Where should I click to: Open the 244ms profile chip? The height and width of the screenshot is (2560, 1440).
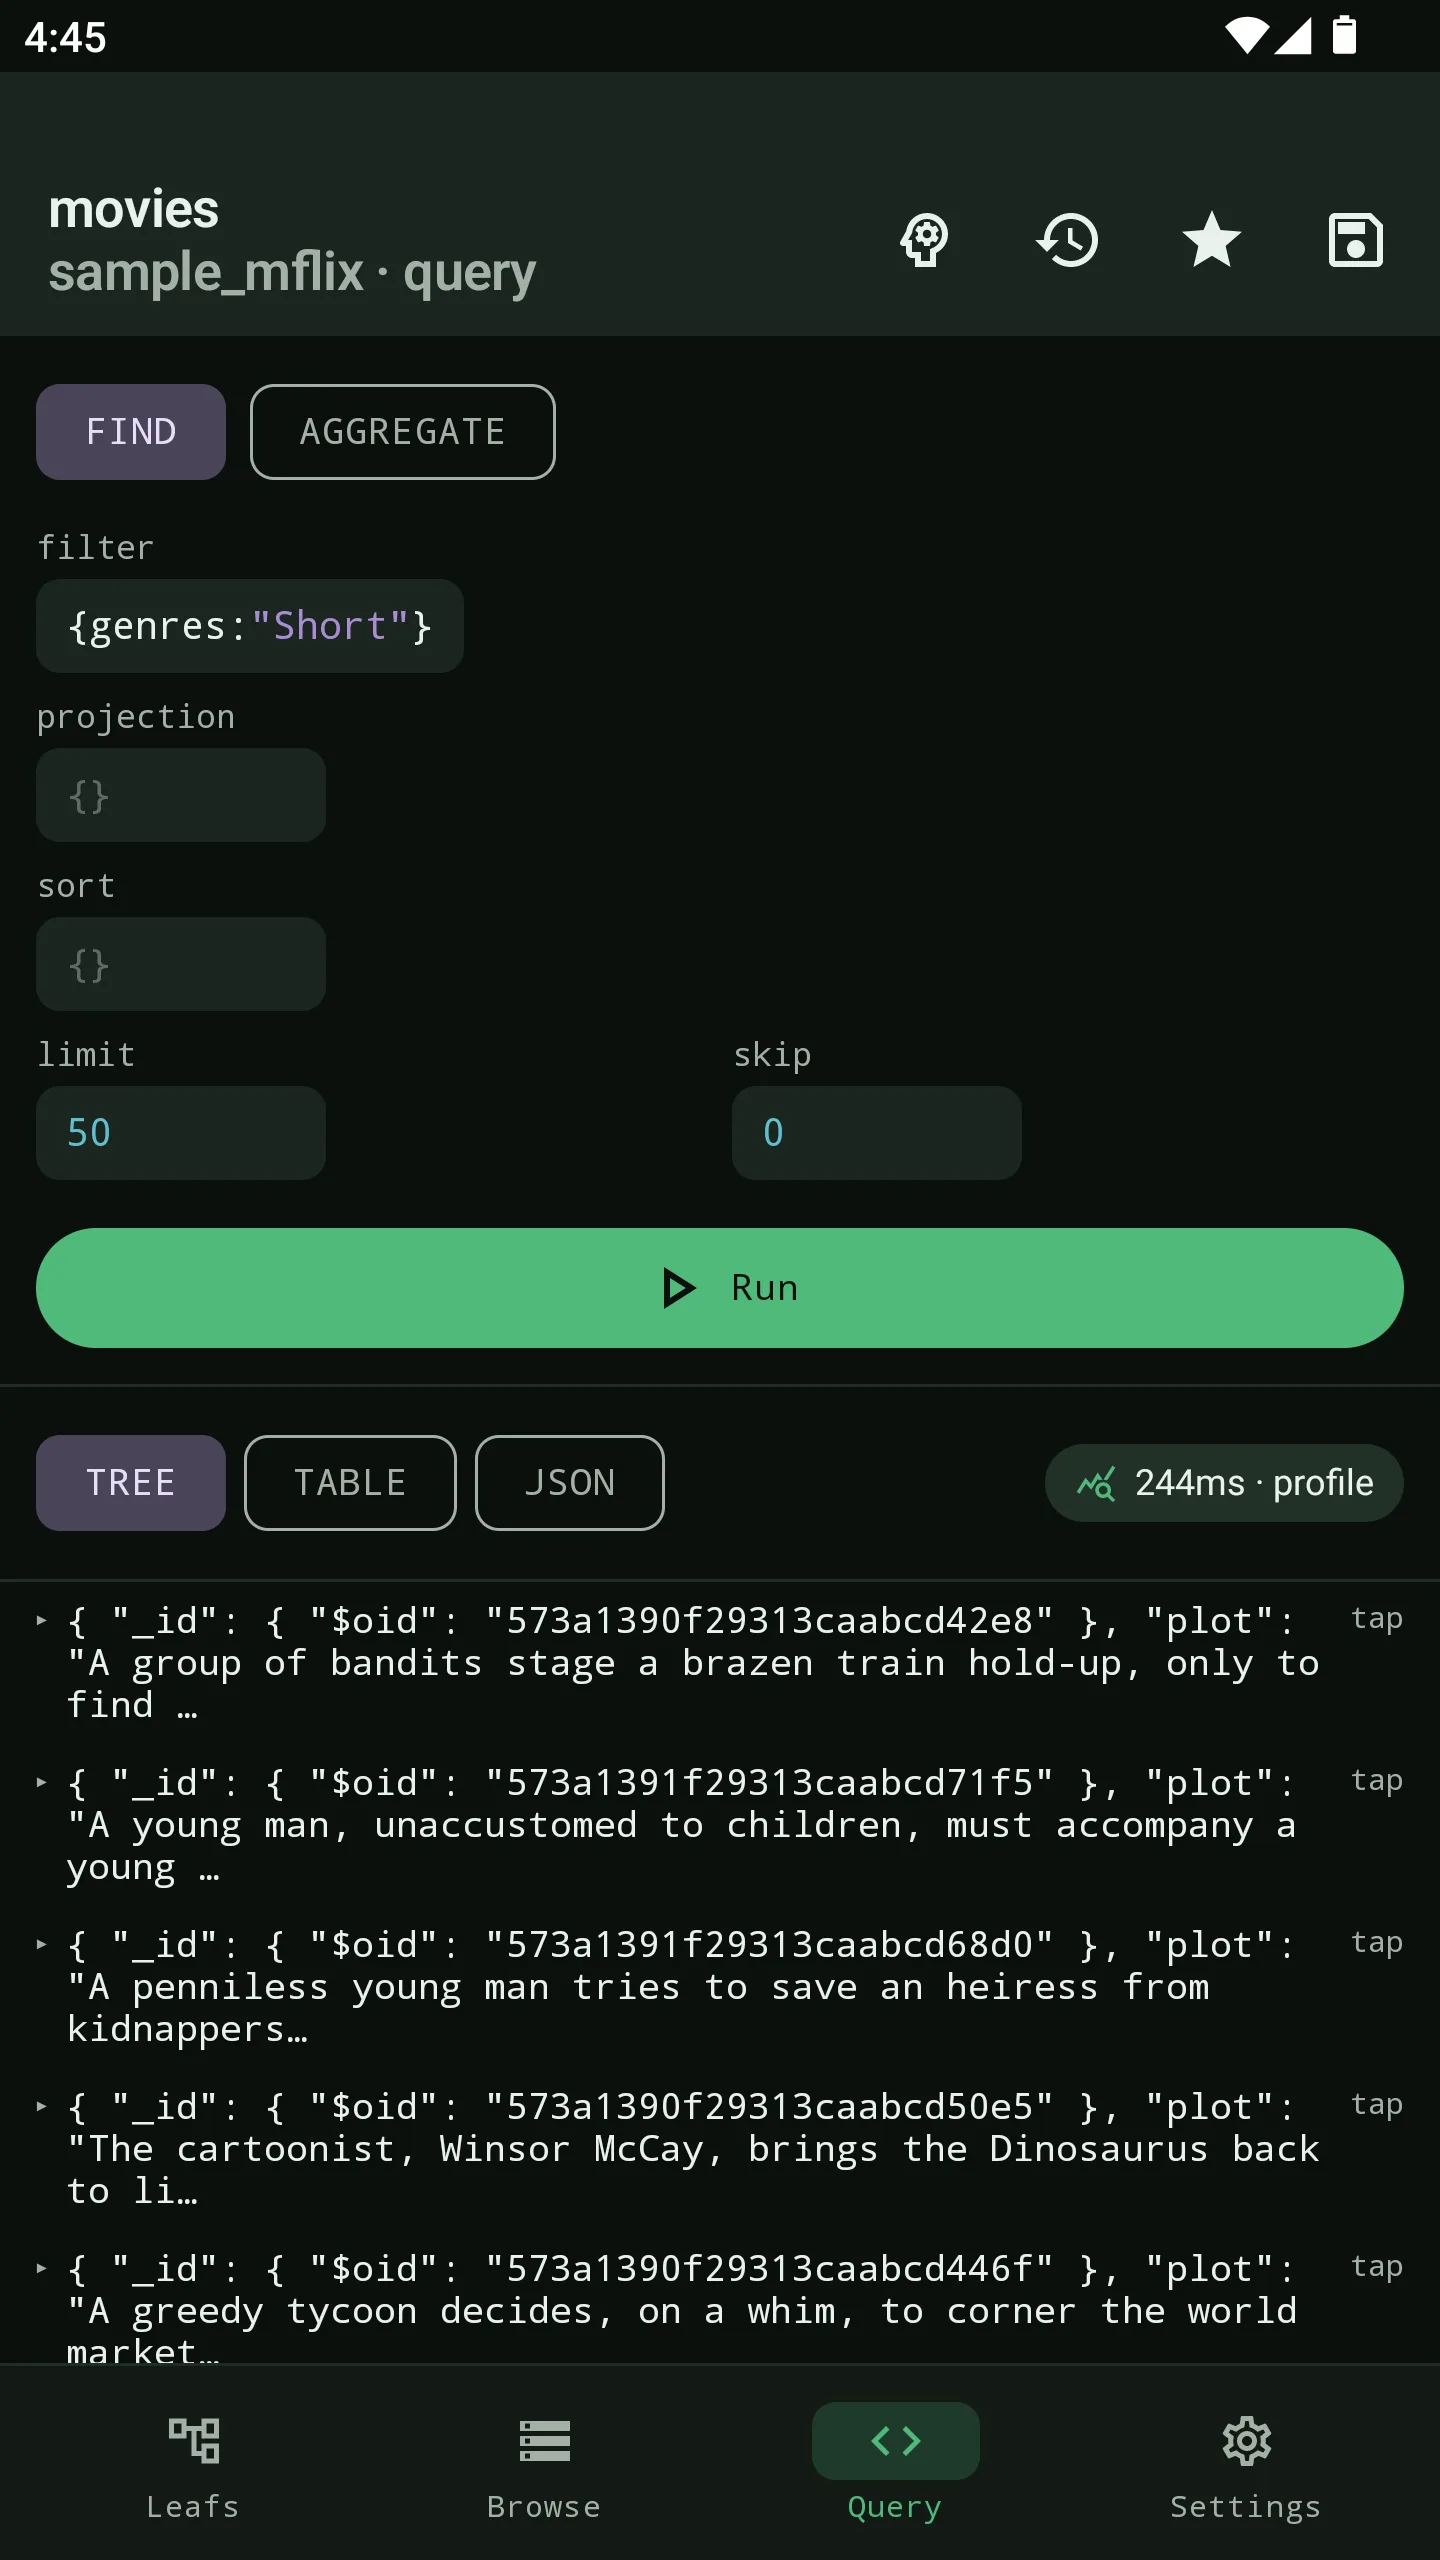[1224, 1483]
